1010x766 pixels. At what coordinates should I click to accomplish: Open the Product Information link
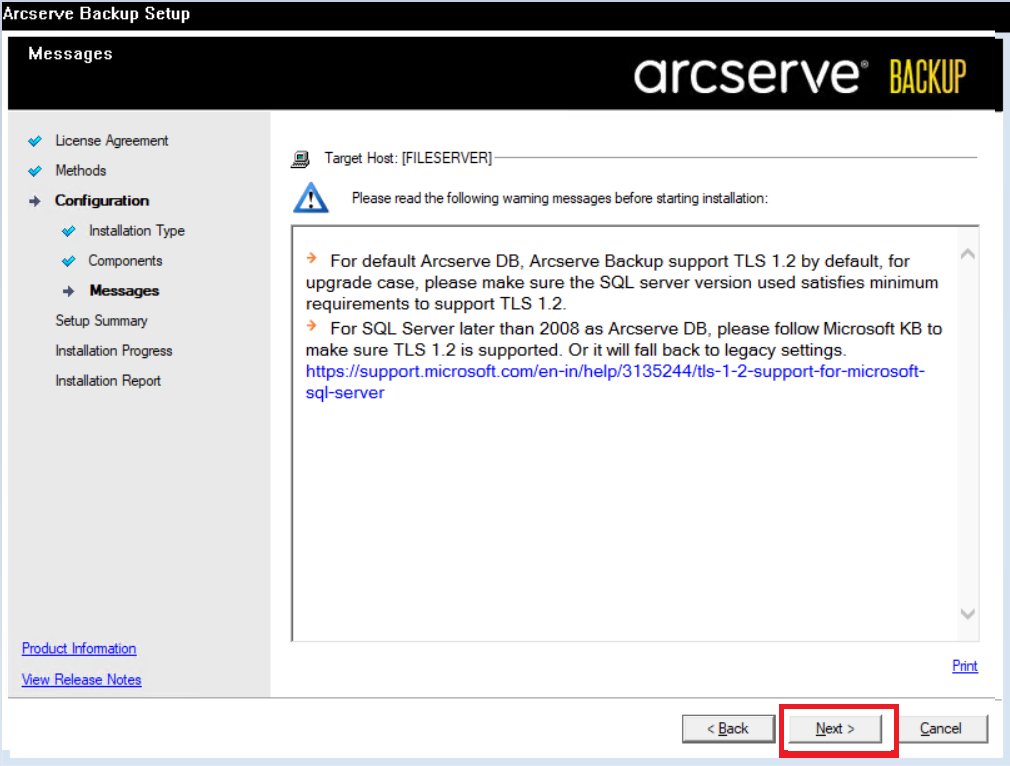coord(79,649)
